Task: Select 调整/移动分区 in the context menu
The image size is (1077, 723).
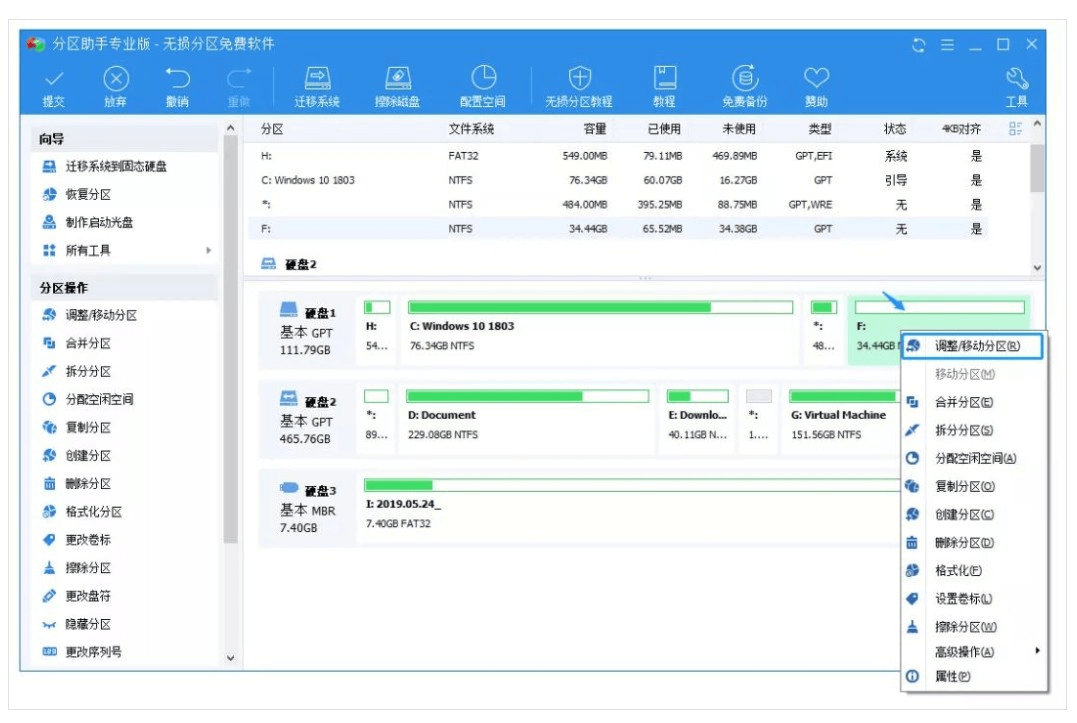Action: 976,346
